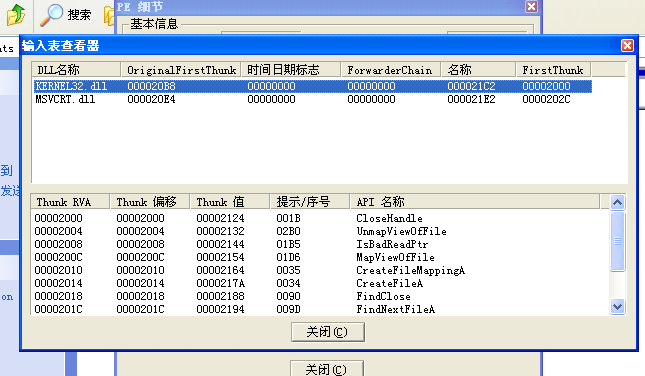Sort by DLL名称 column header
Viewport: 645px width, 376px height.
coord(77,70)
